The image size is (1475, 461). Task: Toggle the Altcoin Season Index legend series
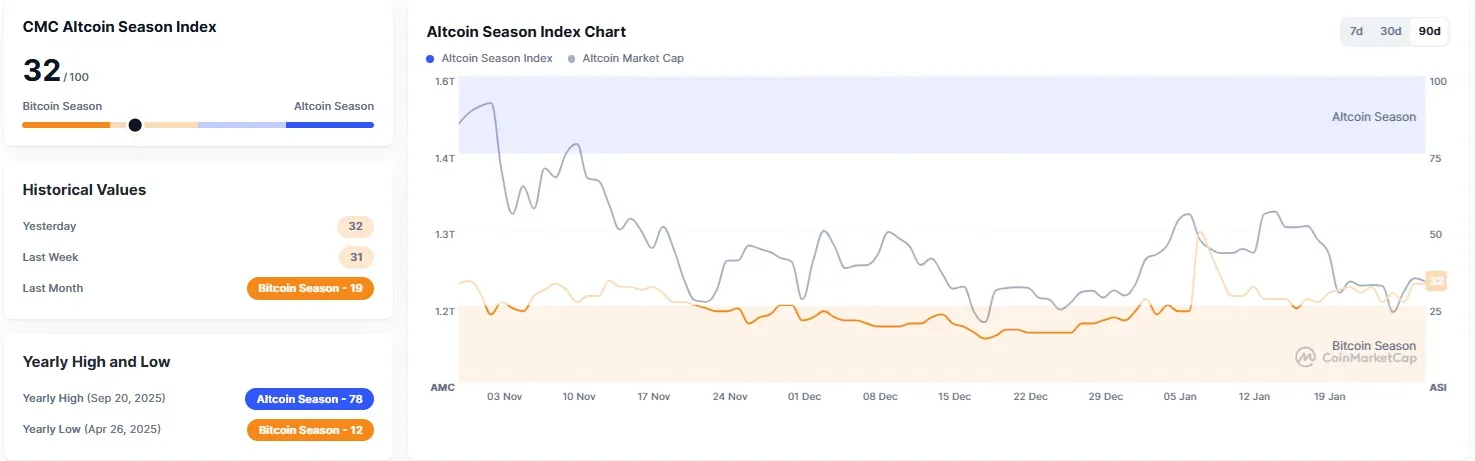pos(490,58)
